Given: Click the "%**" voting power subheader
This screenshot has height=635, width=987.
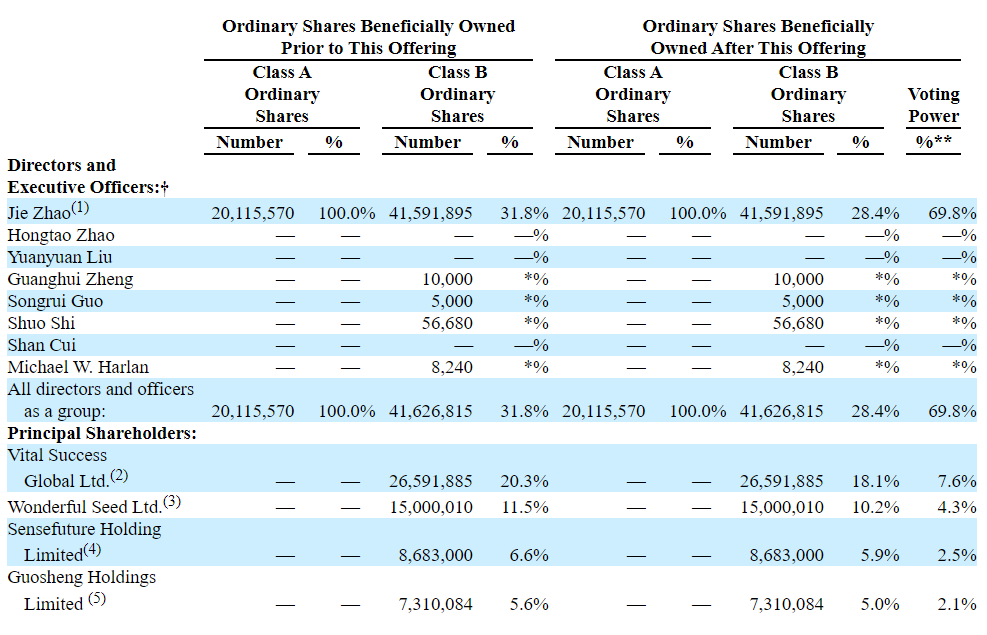Looking at the screenshot, I should point(933,142).
